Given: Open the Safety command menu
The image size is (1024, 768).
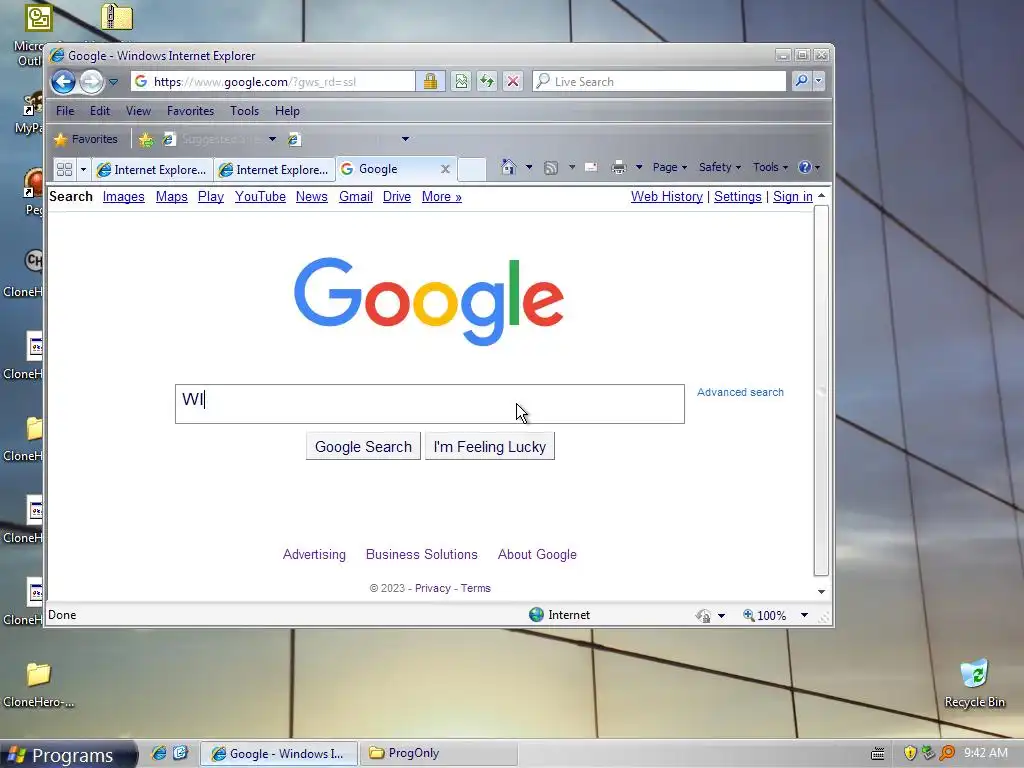Looking at the screenshot, I should [720, 167].
